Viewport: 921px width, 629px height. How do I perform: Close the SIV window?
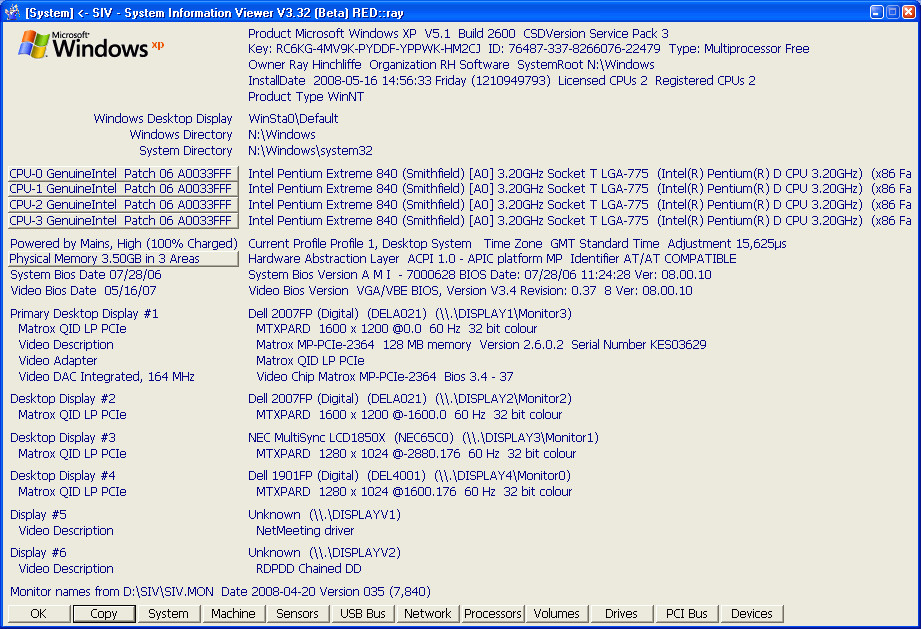click(909, 12)
